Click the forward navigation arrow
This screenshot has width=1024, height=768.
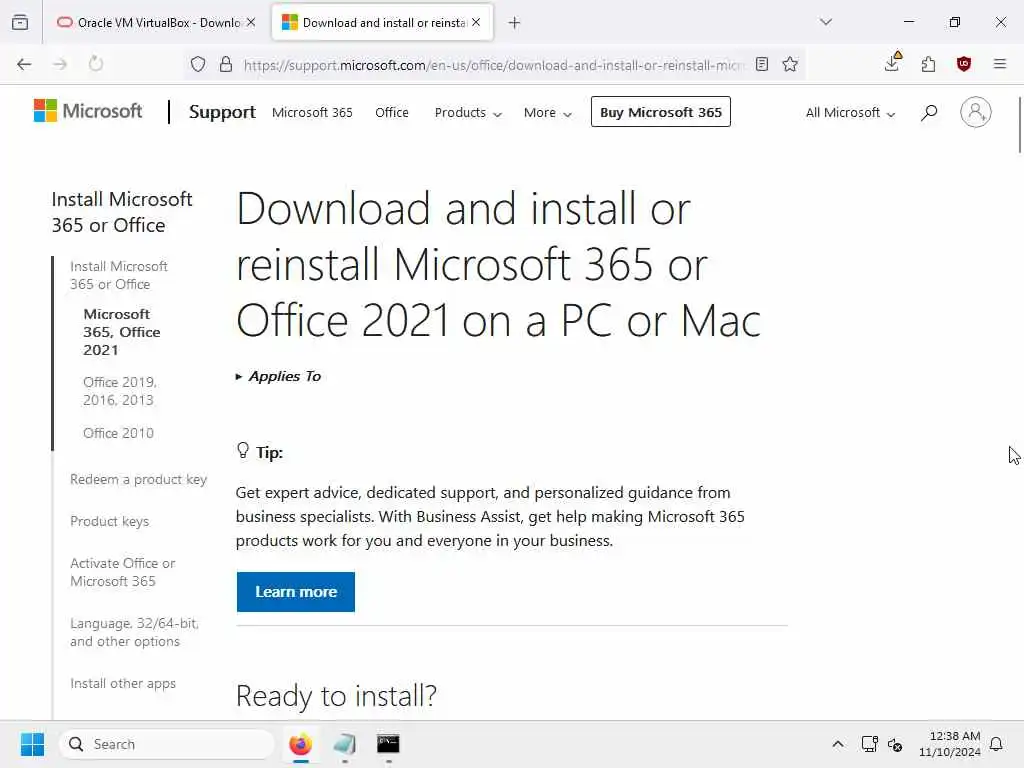(x=60, y=64)
